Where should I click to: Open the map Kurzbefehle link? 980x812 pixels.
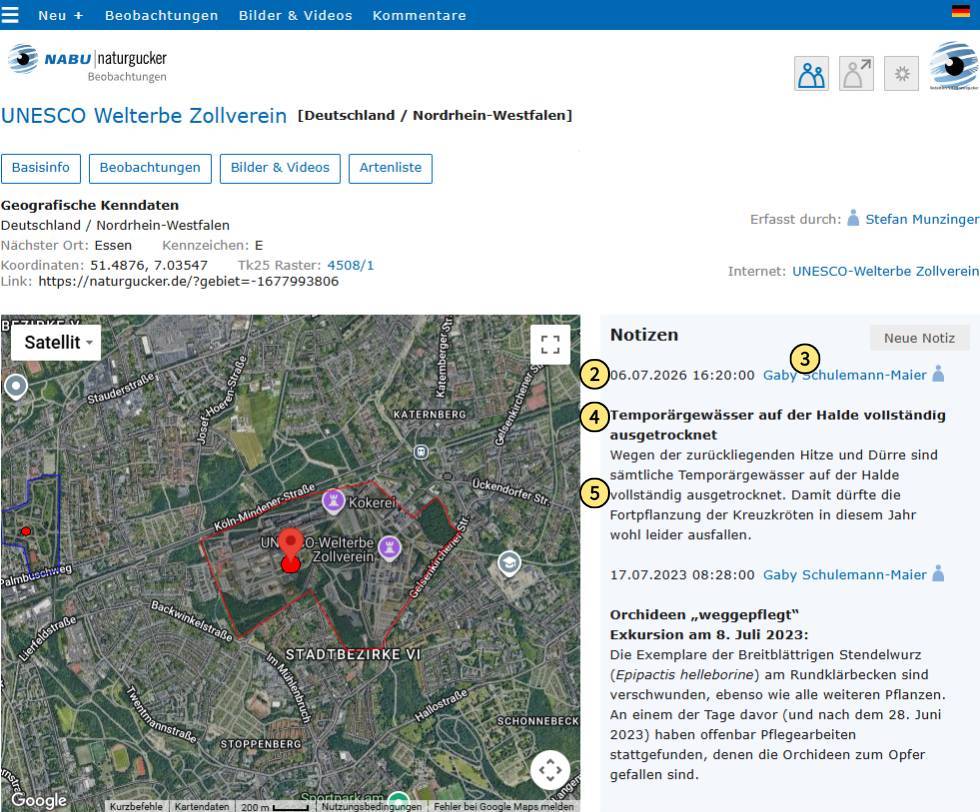(x=136, y=806)
